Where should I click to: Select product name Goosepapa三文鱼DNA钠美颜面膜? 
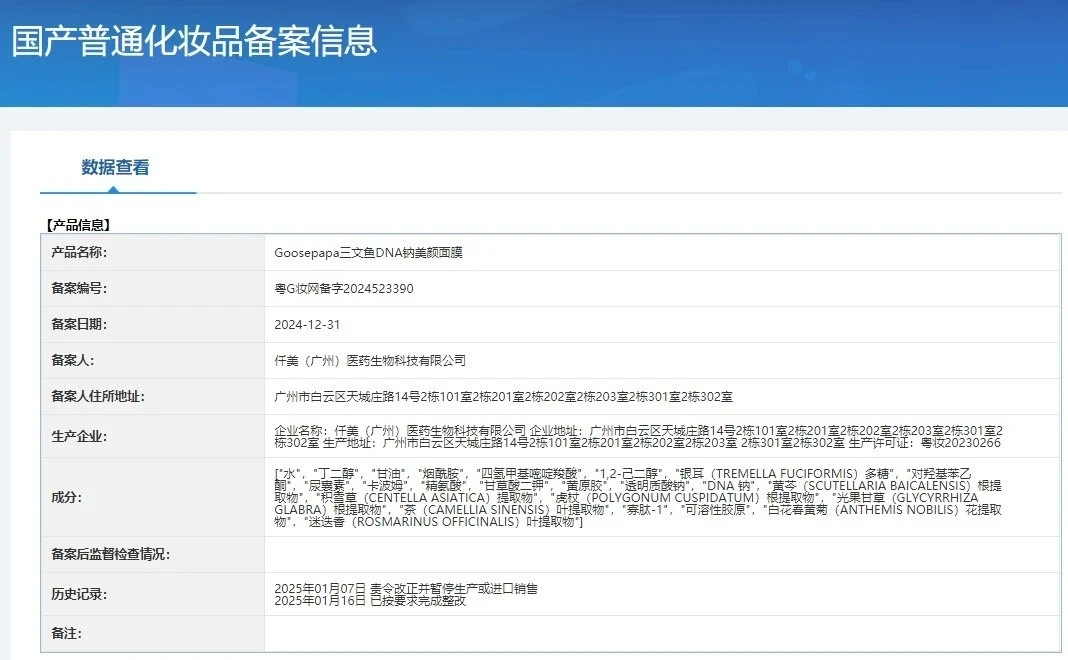(368, 253)
